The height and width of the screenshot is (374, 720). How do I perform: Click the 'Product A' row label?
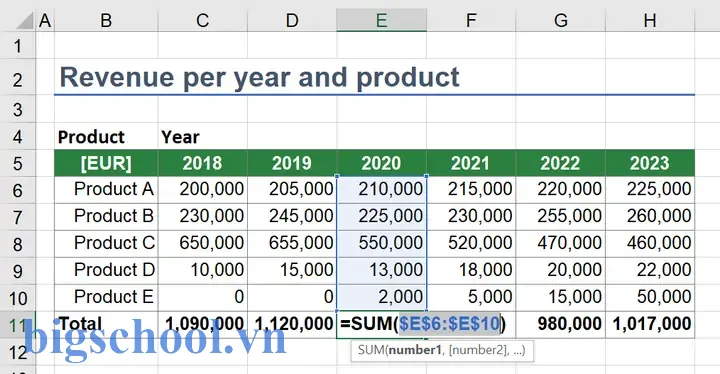coord(106,189)
